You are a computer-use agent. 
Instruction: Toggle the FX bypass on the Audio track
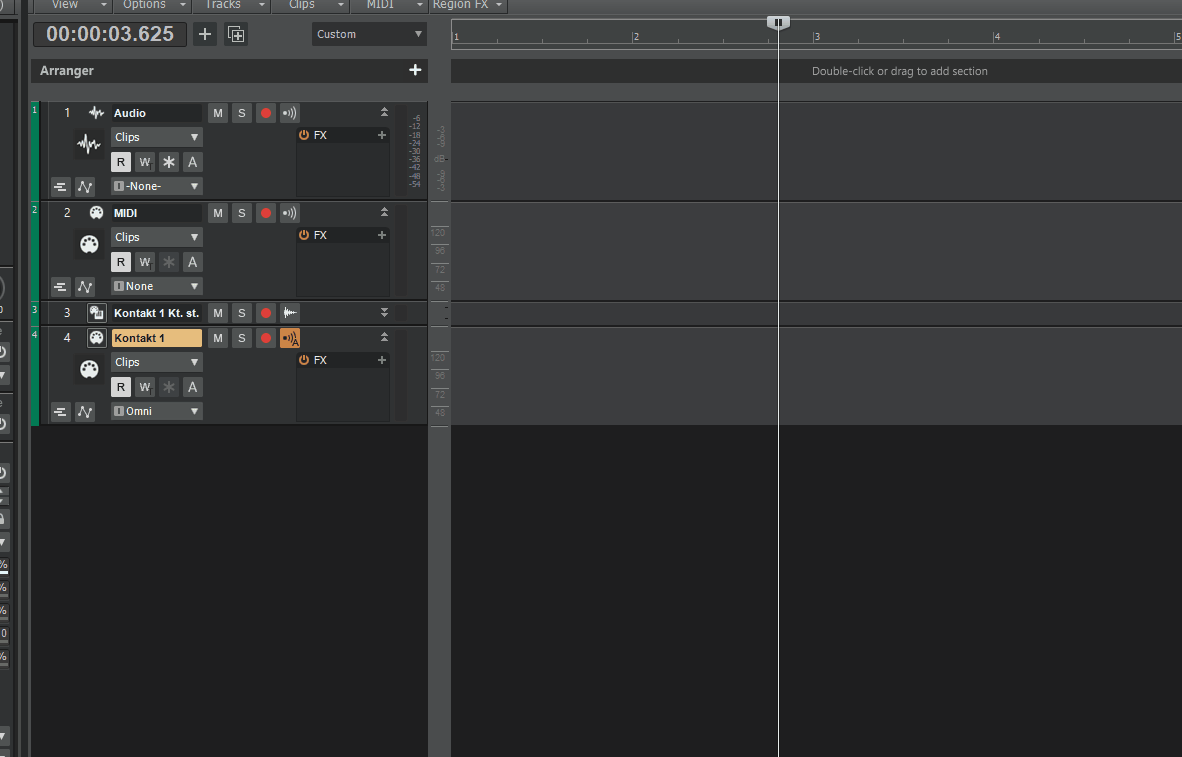tap(303, 134)
